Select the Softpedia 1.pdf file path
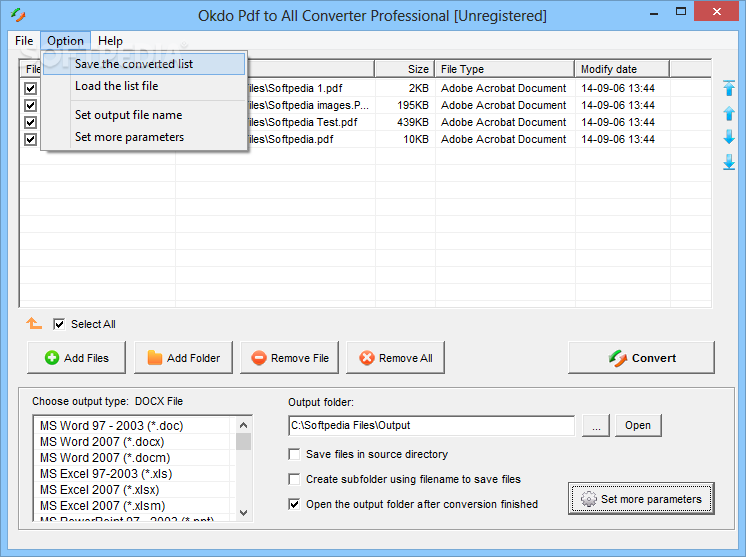 (x=295, y=88)
